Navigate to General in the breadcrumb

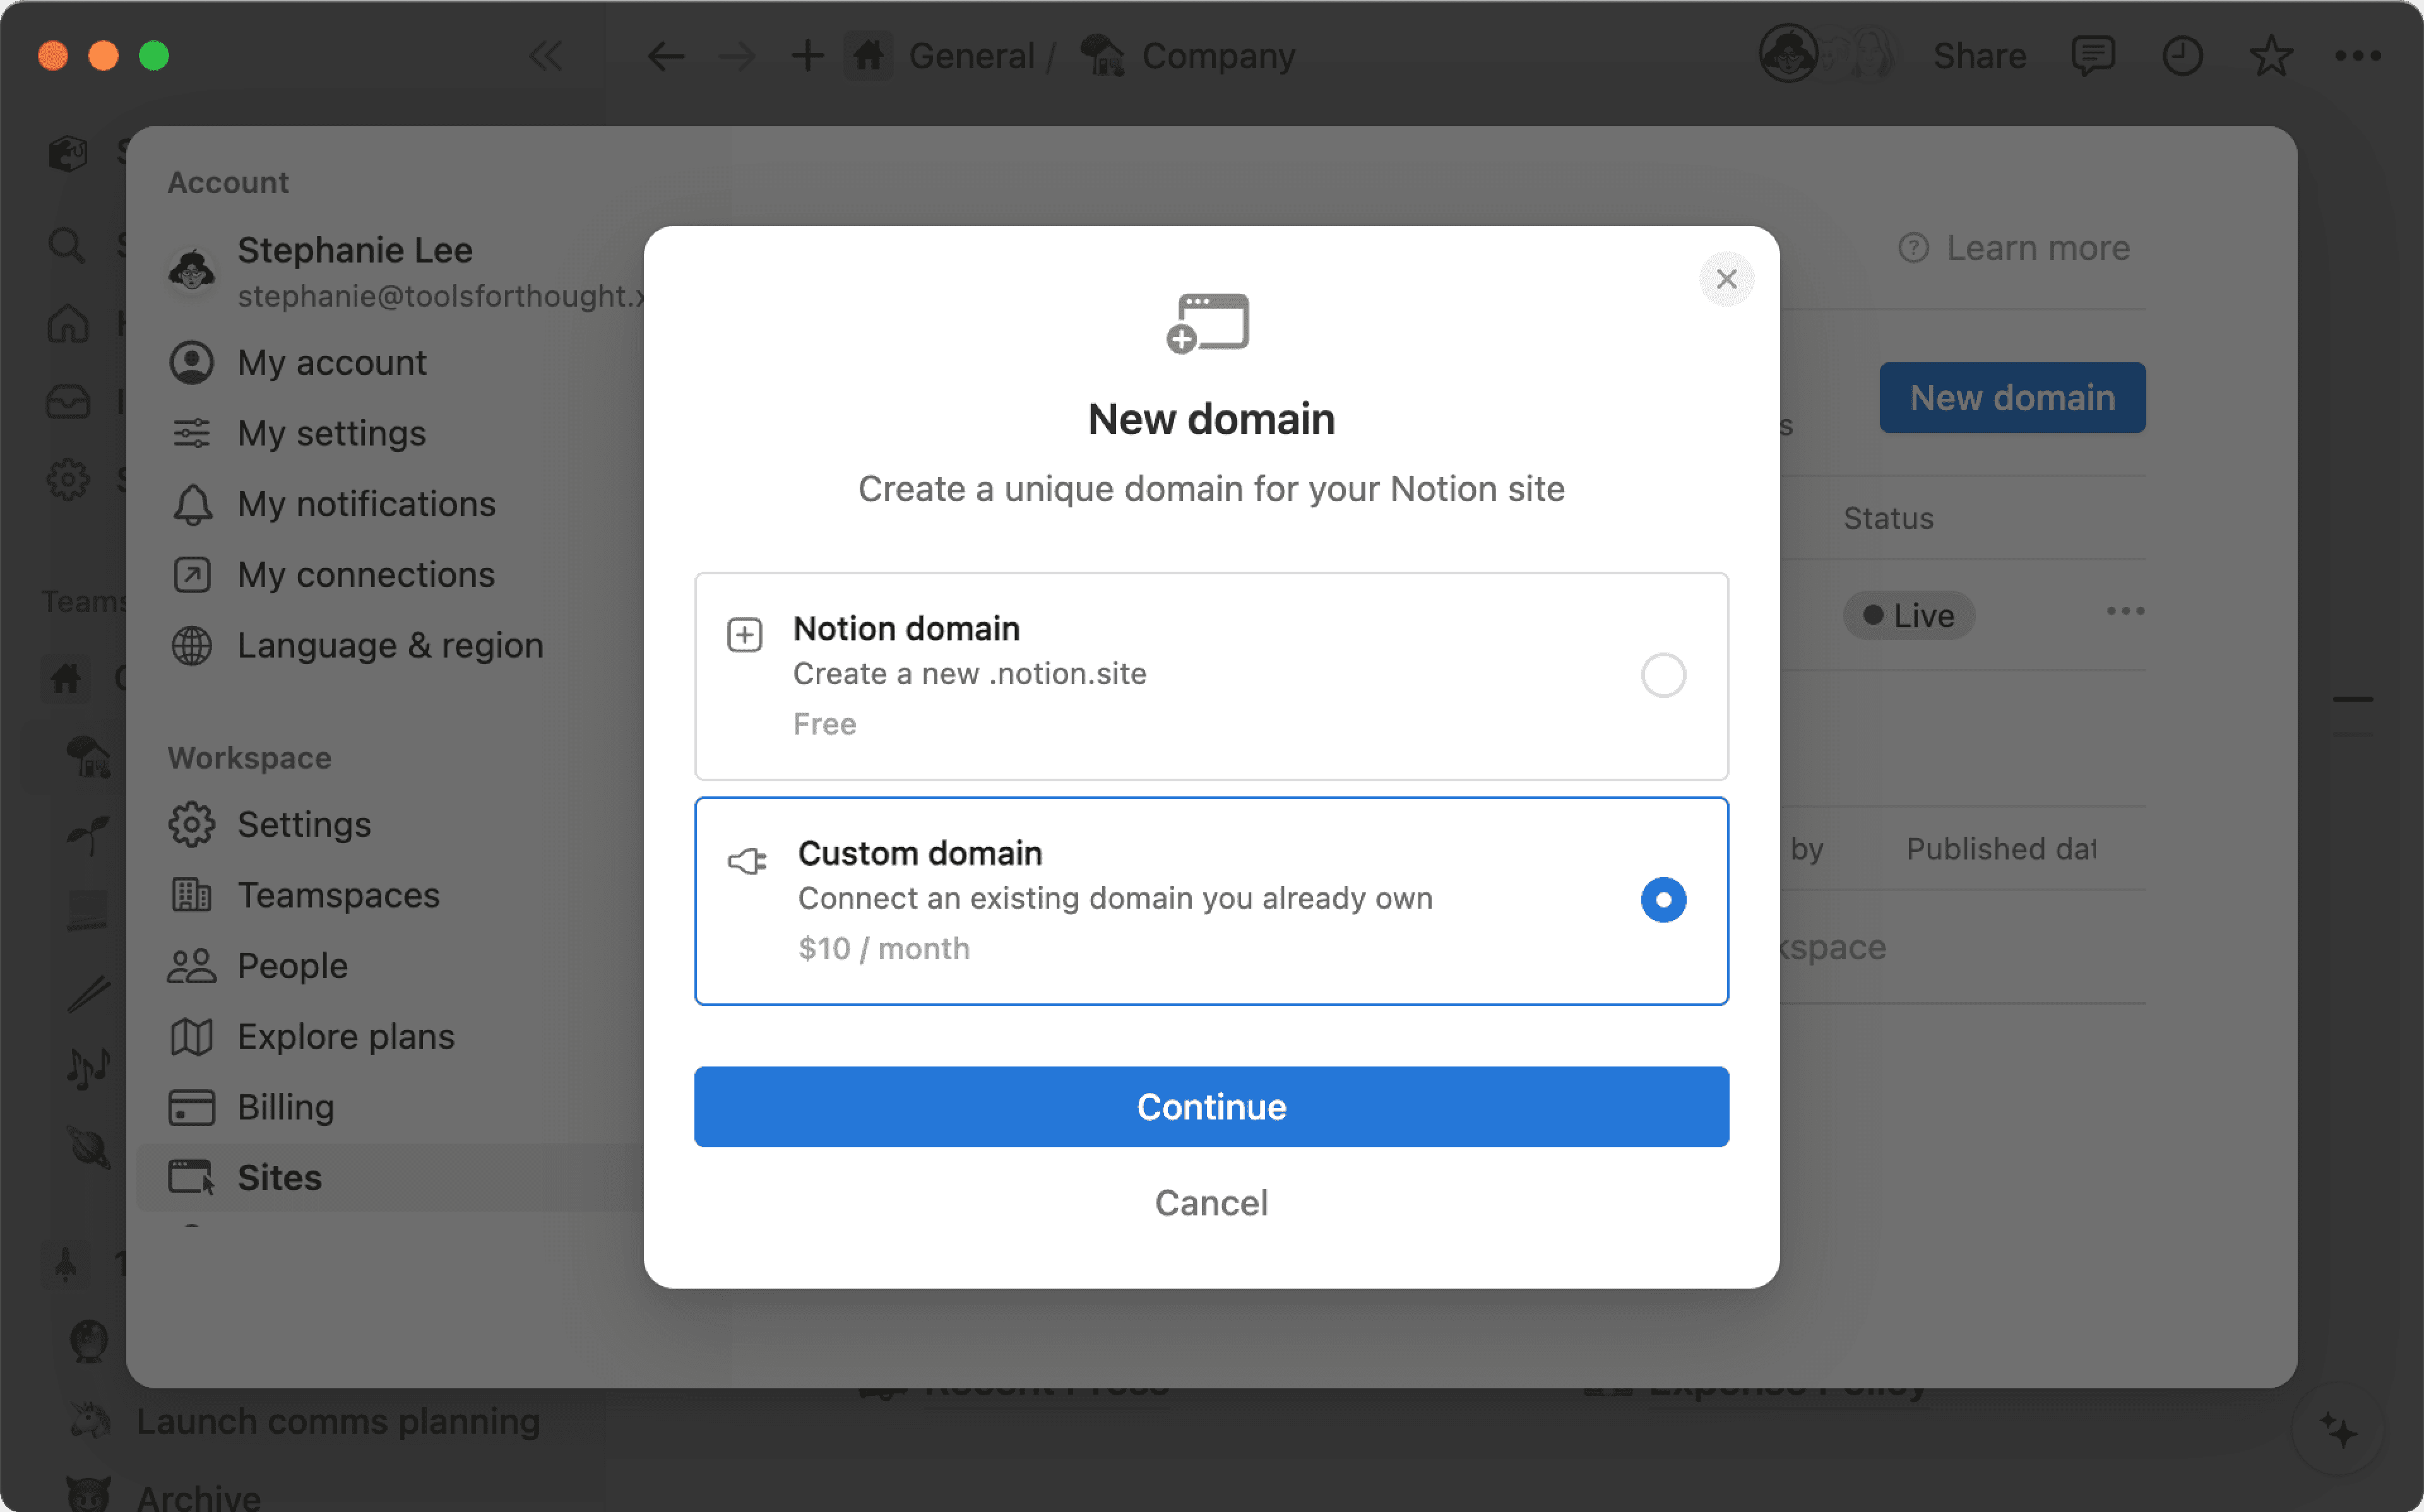pyautogui.click(x=970, y=56)
